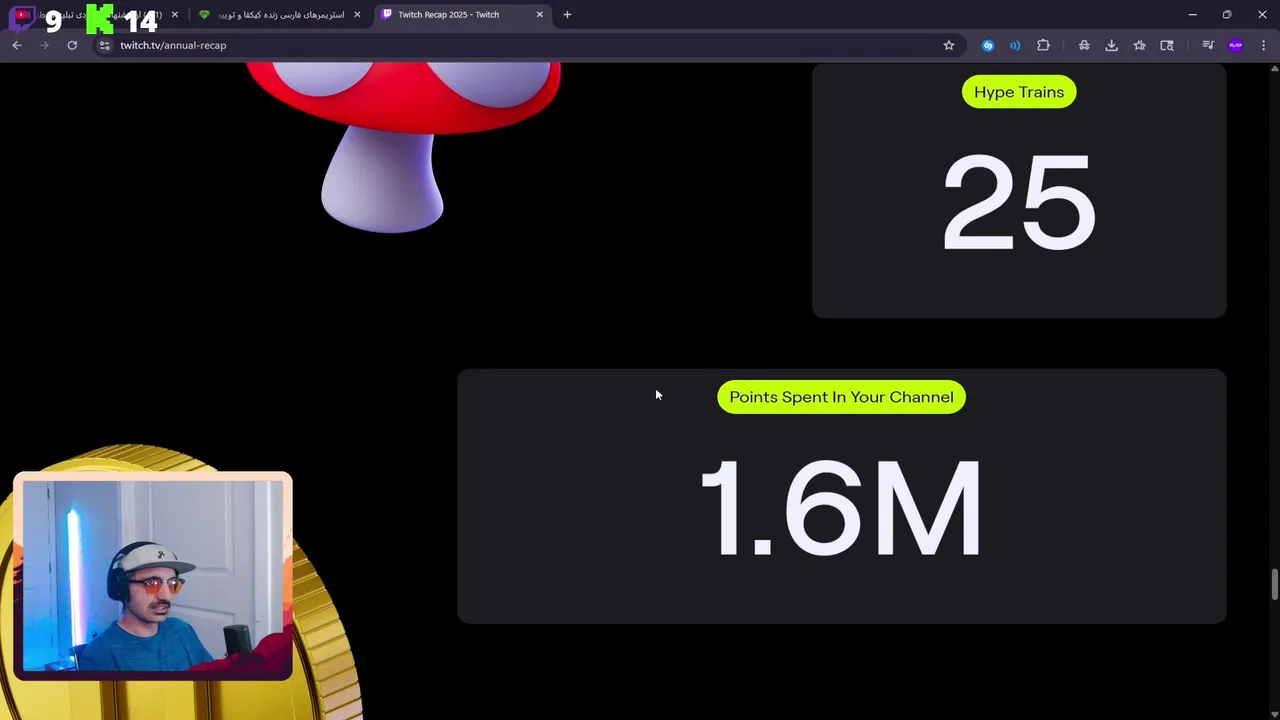Open the bookmarks star-list icon
1280x720 pixels.
[x=1139, y=45]
